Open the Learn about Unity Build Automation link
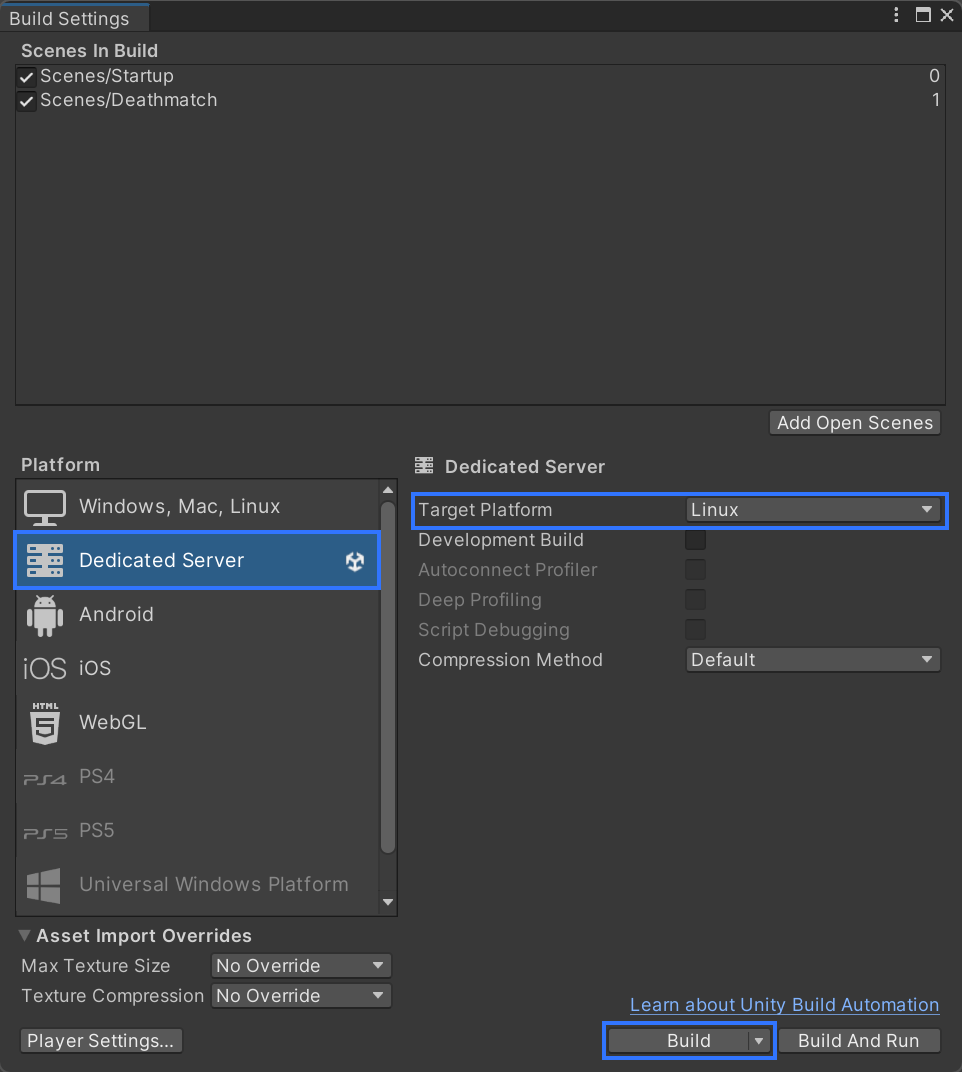Screen dimensions: 962x1072 click(x=784, y=1005)
